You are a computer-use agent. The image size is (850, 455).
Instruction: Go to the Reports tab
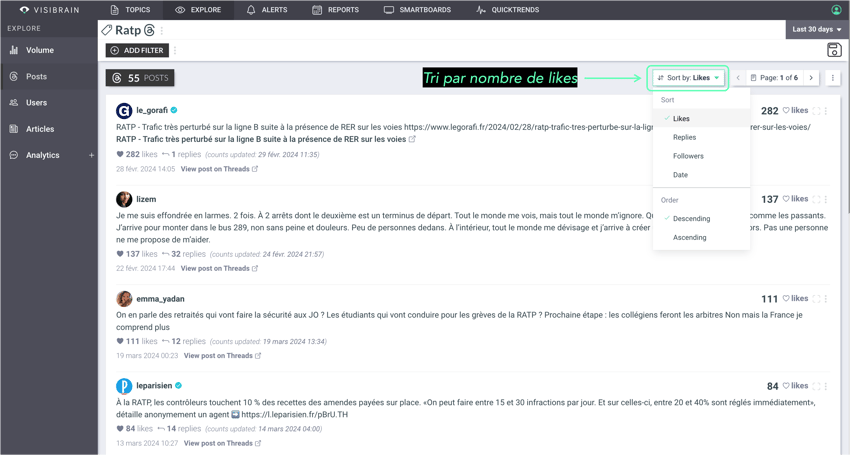336,10
